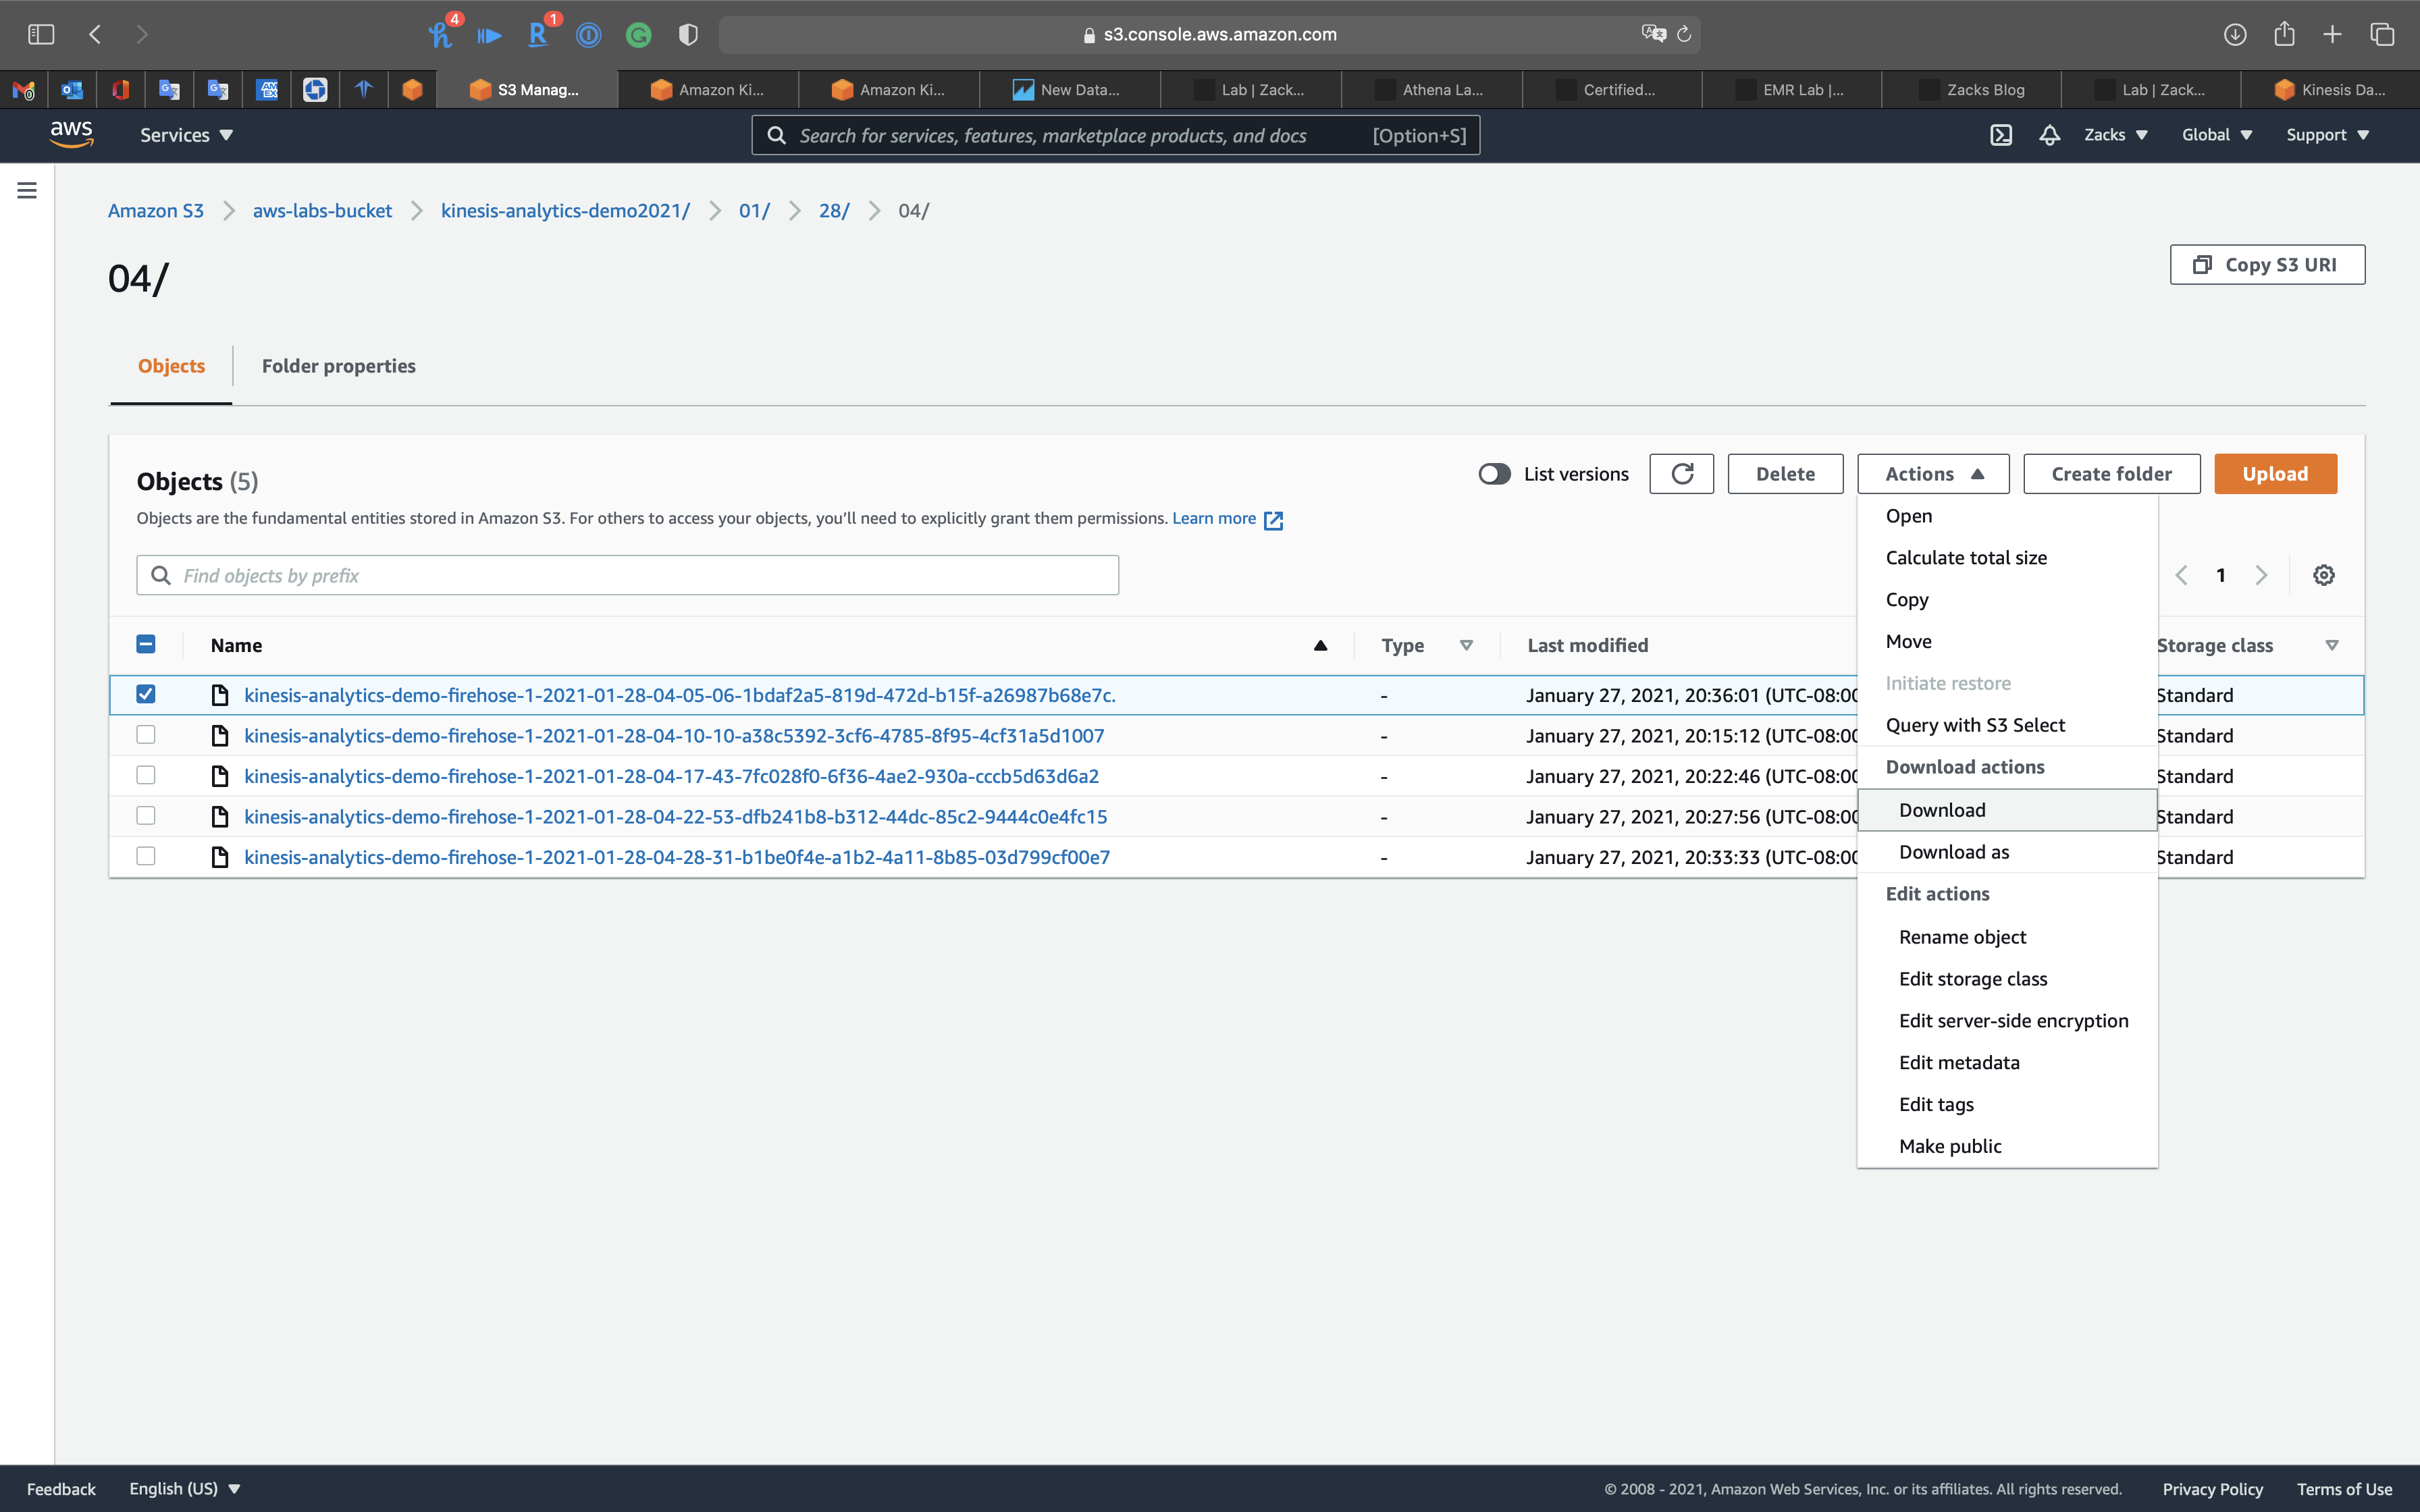
Task: Open the aws-labs-bucket breadcrumb link
Action: pyautogui.click(x=322, y=211)
